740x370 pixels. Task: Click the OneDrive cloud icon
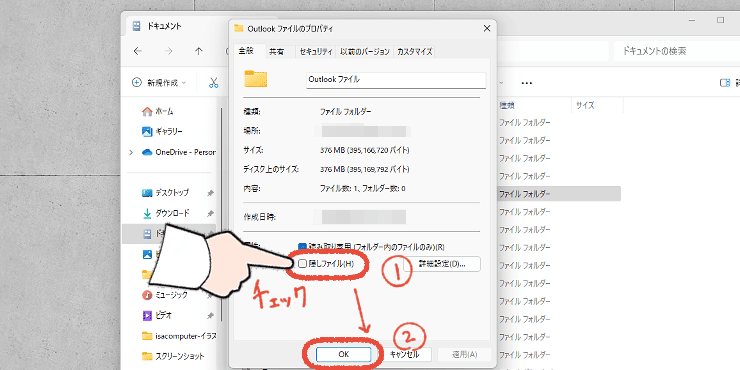point(147,152)
